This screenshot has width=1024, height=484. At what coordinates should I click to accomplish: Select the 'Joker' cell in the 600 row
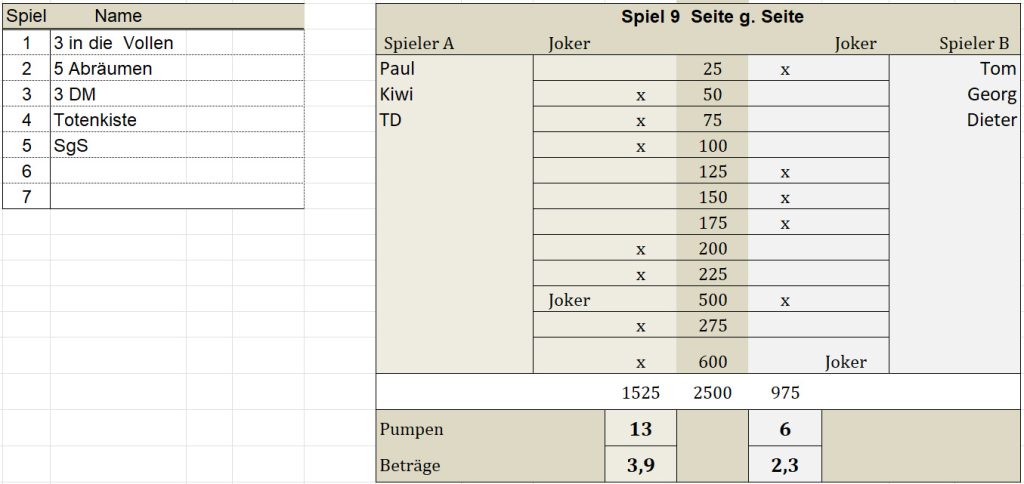[x=846, y=362]
